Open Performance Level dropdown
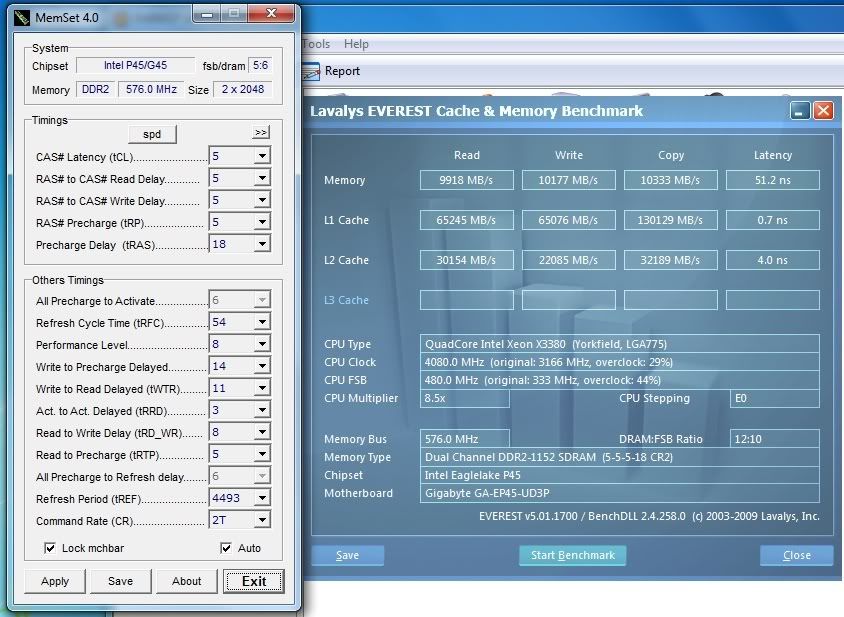Image resolution: width=844 pixels, height=617 pixels. [262, 345]
